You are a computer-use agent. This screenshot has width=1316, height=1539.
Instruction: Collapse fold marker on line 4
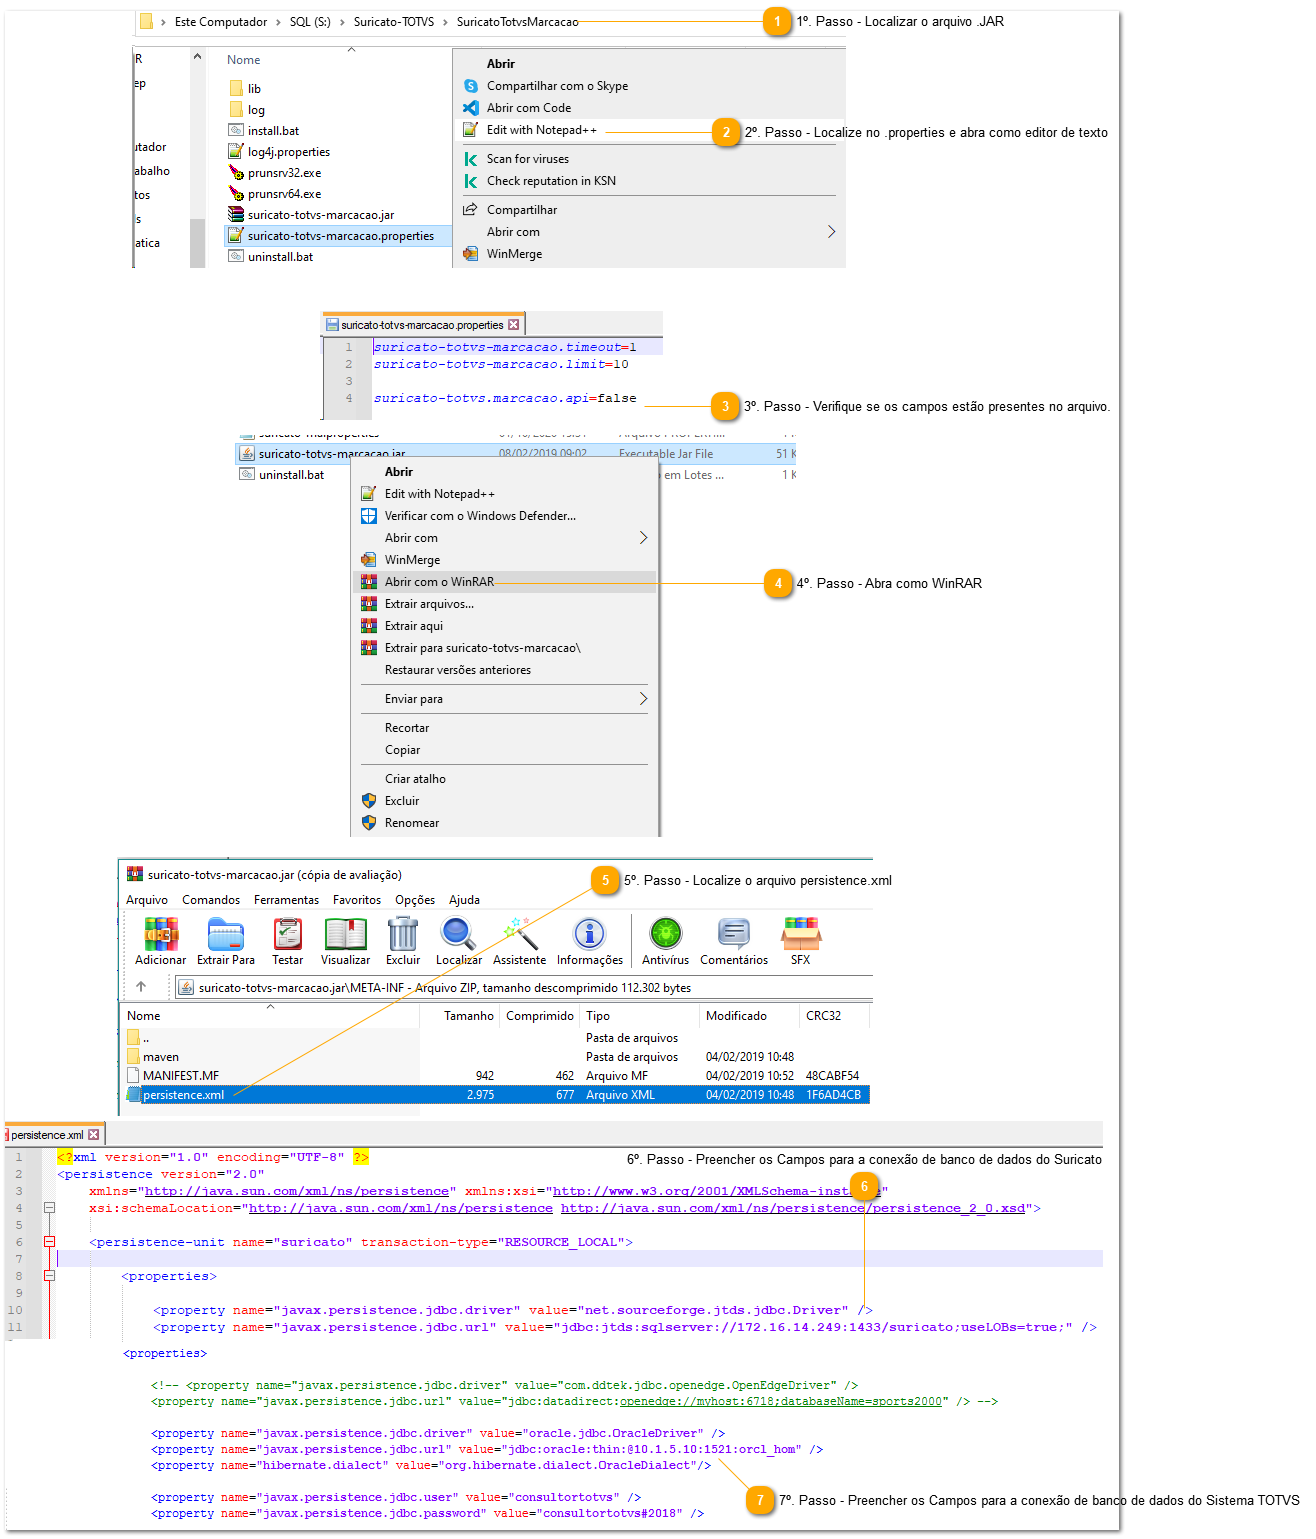pos(49,1208)
